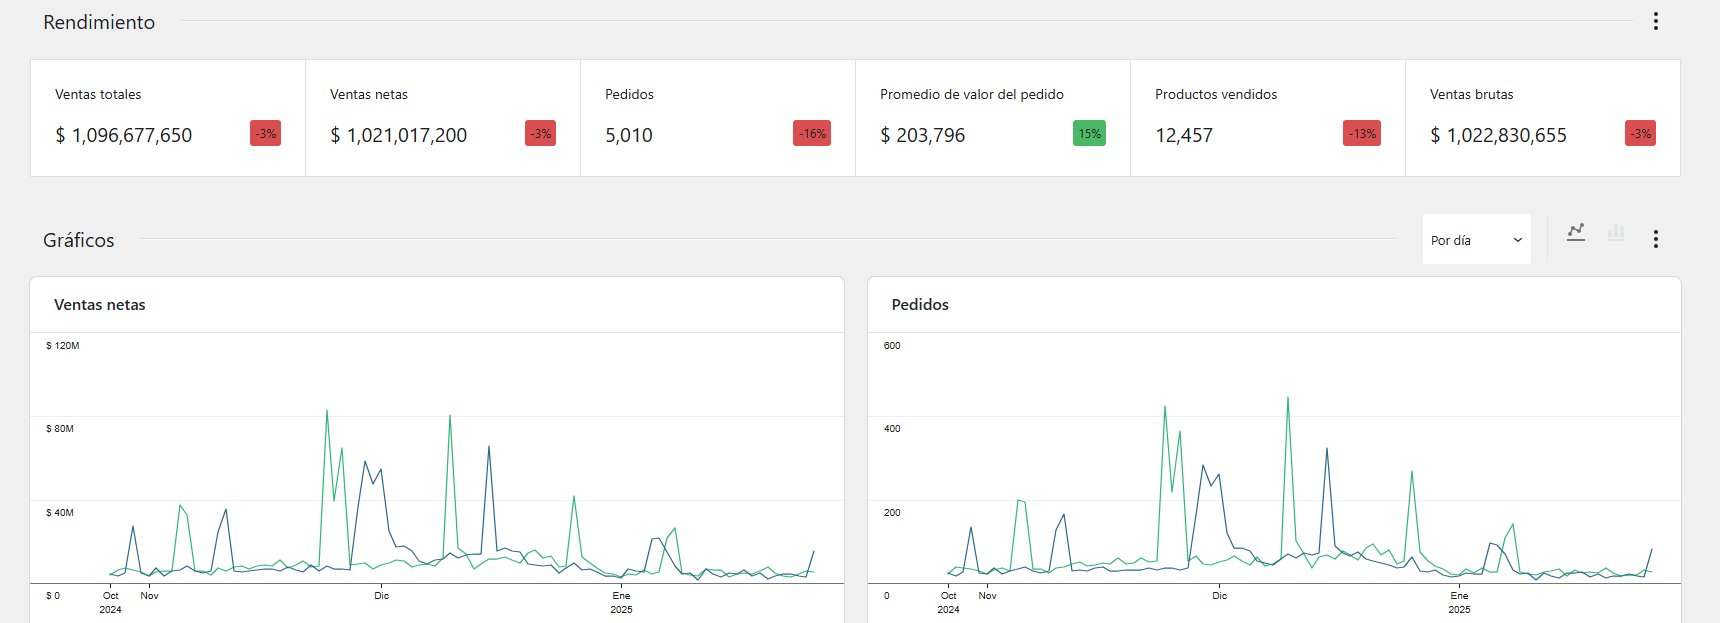The width and height of the screenshot is (1720, 623).
Task: Switch to line chart view
Action: 1576,232
